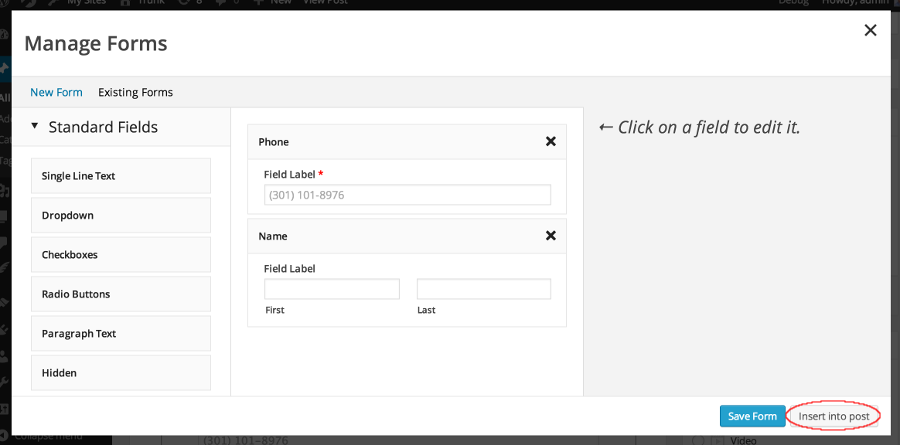Close the Manage Forms dialog

(870, 31)
